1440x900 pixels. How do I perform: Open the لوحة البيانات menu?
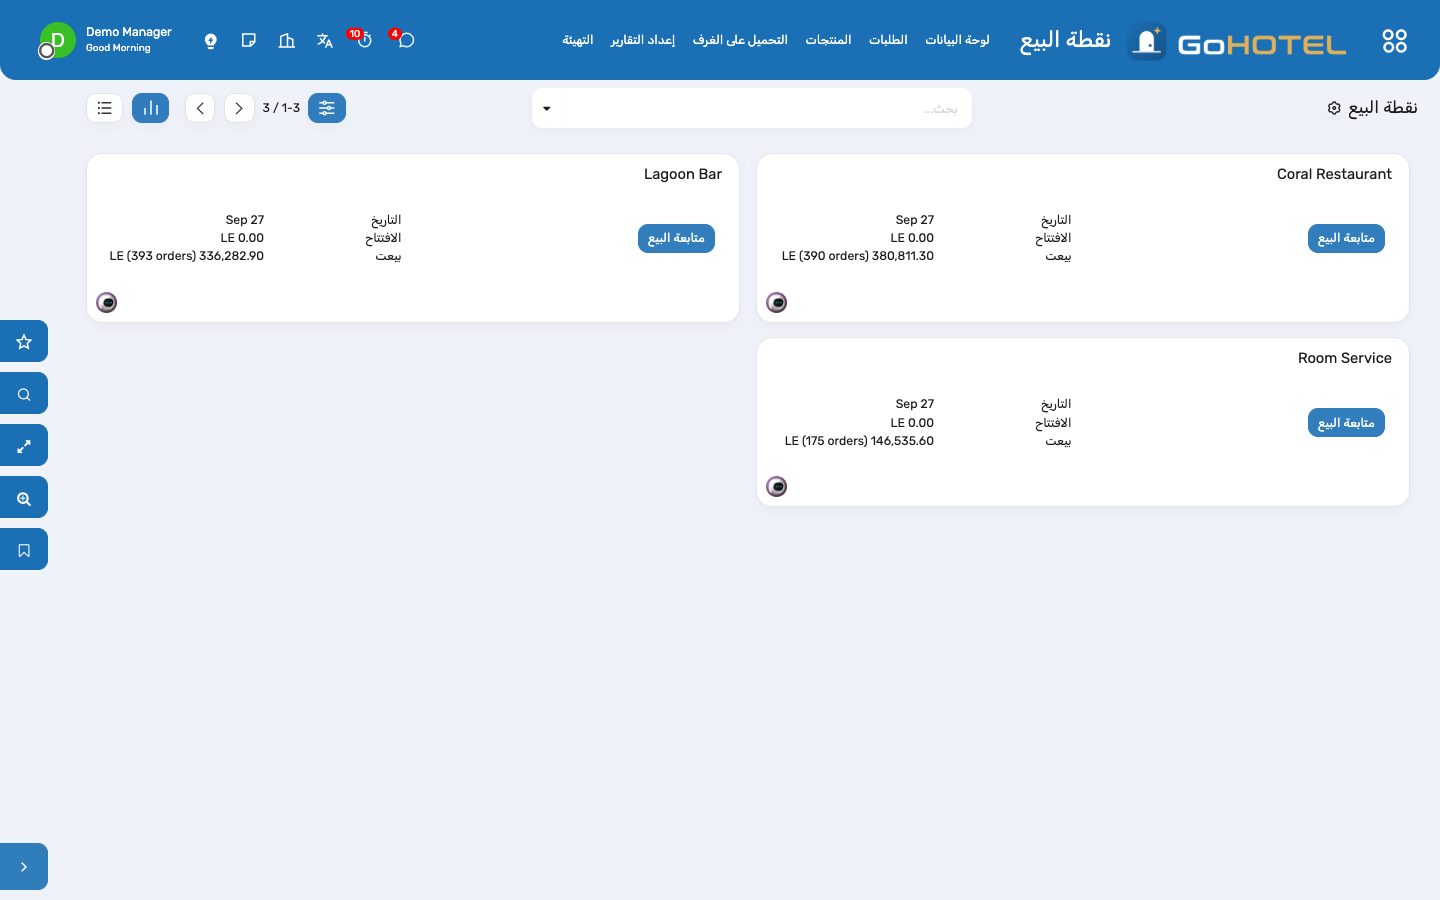pyautogui.click(x=957, y=40)
